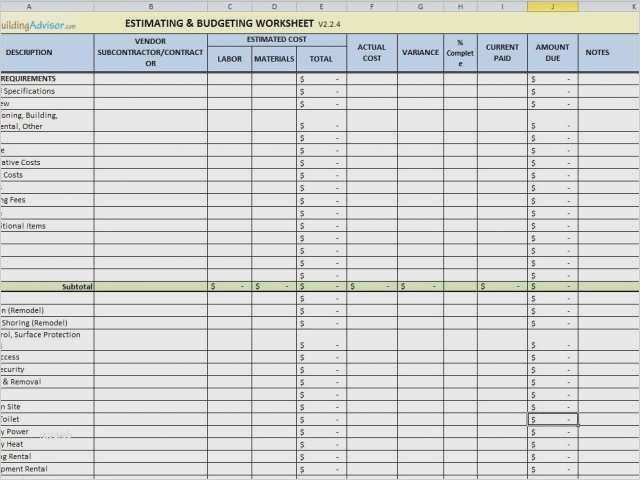The width and height of the screenshot is (640, 480).
Task: Click the VENDOR SUBCONTRACTOR/CONTRACTOR header cell
Action: pos(151,53)
